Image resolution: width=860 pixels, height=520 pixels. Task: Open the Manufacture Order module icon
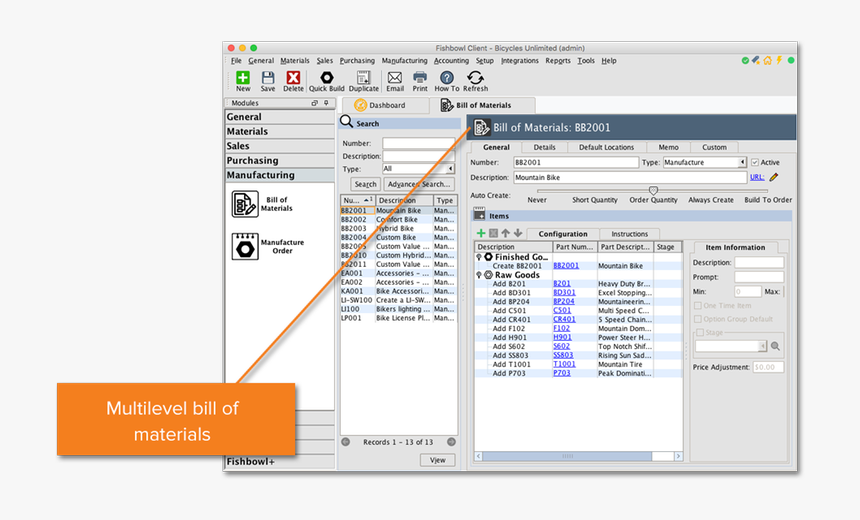[x=245, y=245]
